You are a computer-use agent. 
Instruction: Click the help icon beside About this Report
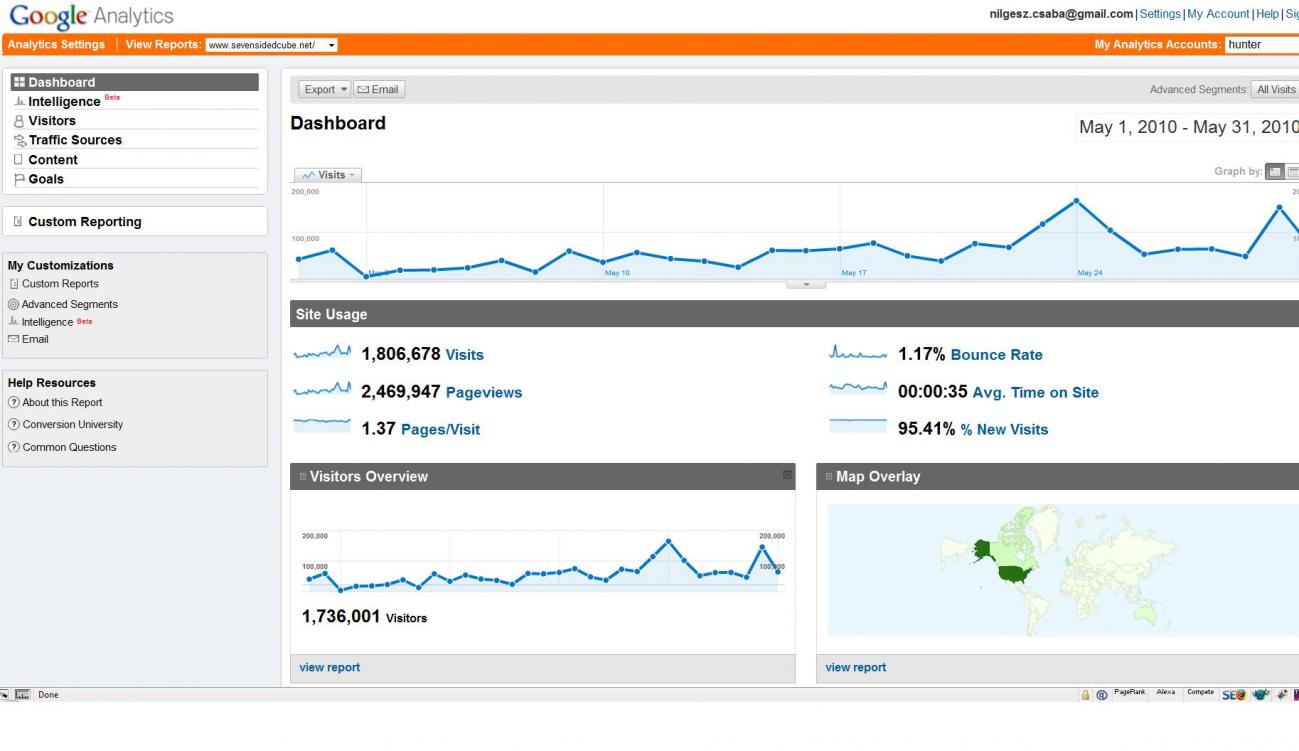tap(13, 403)
